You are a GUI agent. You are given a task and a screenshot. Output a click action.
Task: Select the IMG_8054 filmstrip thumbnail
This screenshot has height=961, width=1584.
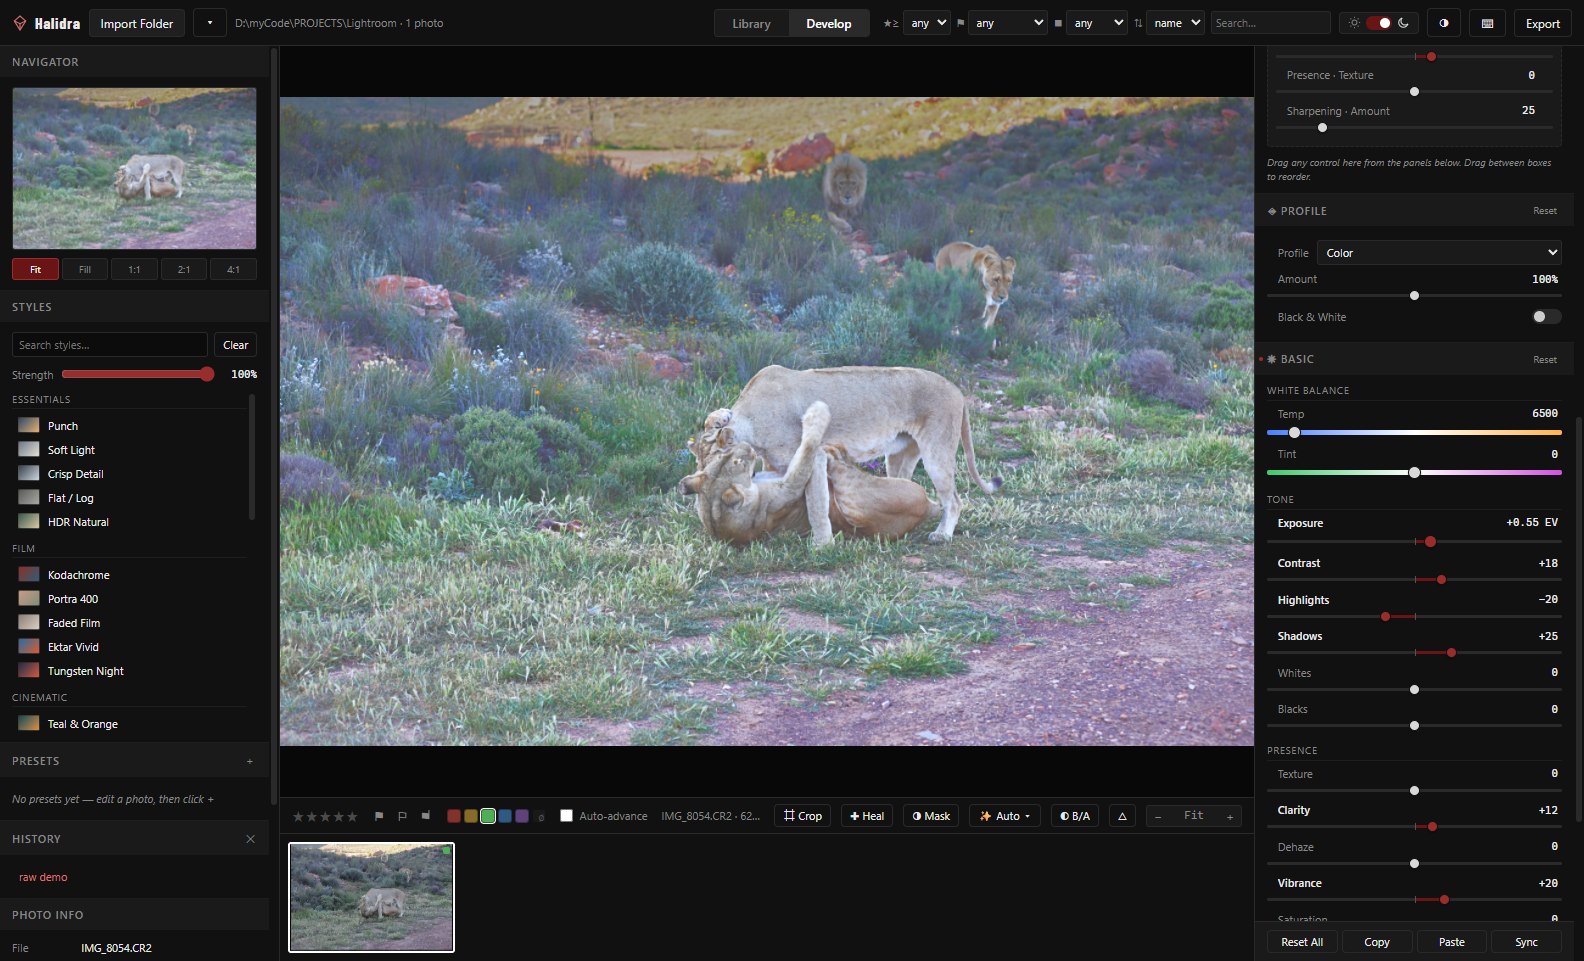coord(371,897)
